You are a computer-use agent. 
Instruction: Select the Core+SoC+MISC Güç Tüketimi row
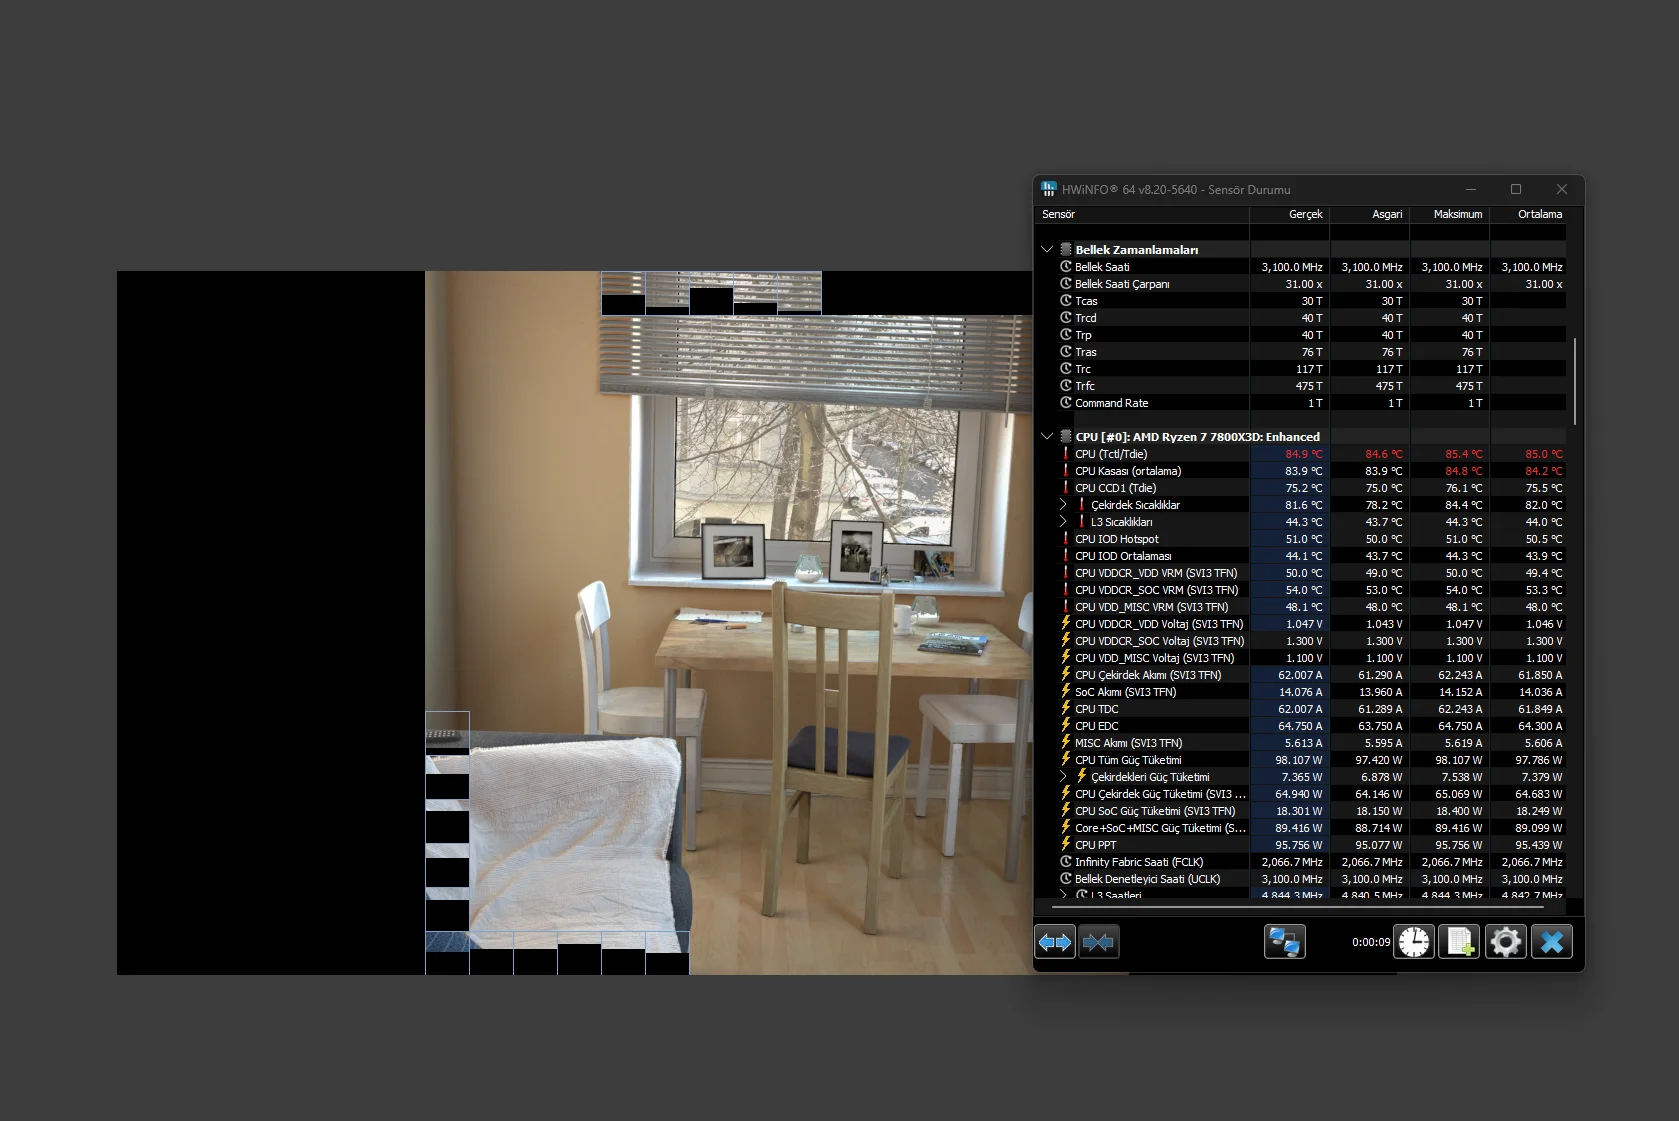click(x=1301, y=828)
